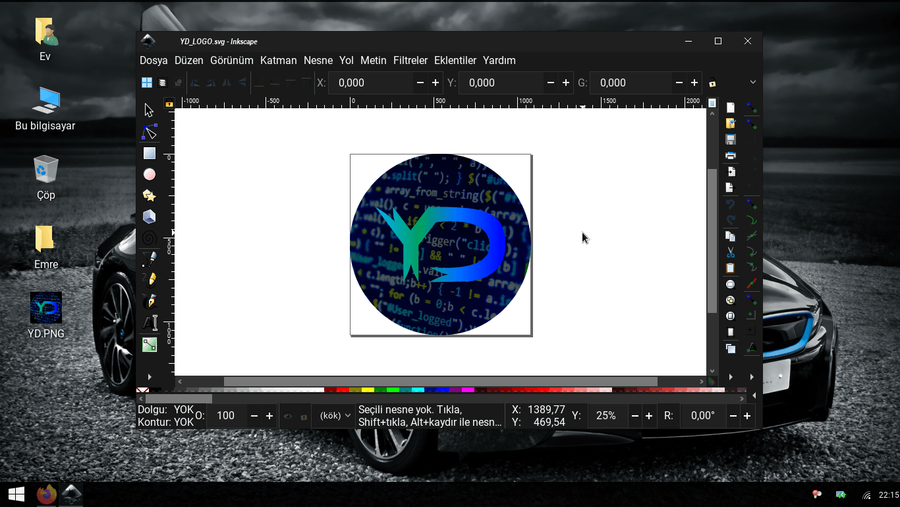This screenshot has height=507, width=900.
Task: Open the Görünüm menu
Action: click(x=231, y=60)
